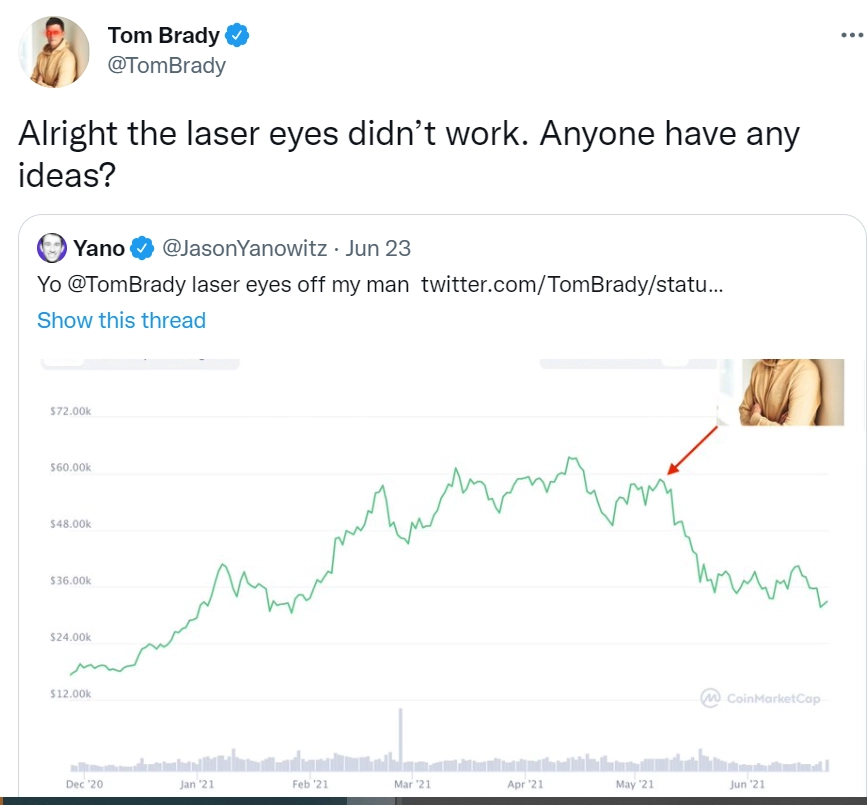
Task: Click the blue verified badge beside Tom Brady
Action: [x=237, y=37]
